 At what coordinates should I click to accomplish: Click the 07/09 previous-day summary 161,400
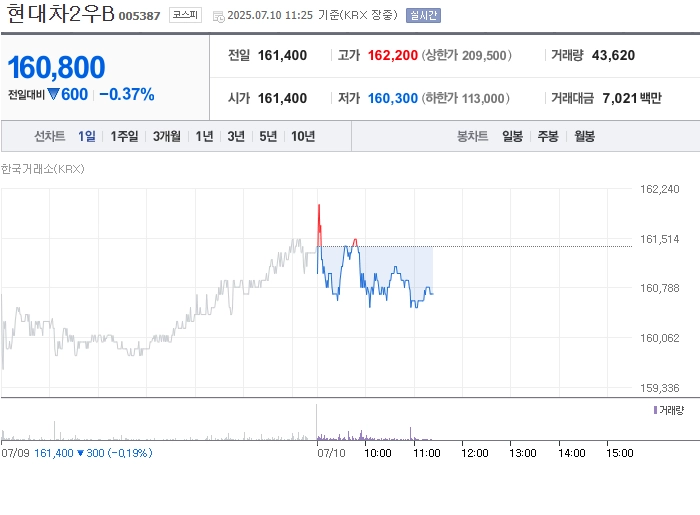click(x=54, y=453)
